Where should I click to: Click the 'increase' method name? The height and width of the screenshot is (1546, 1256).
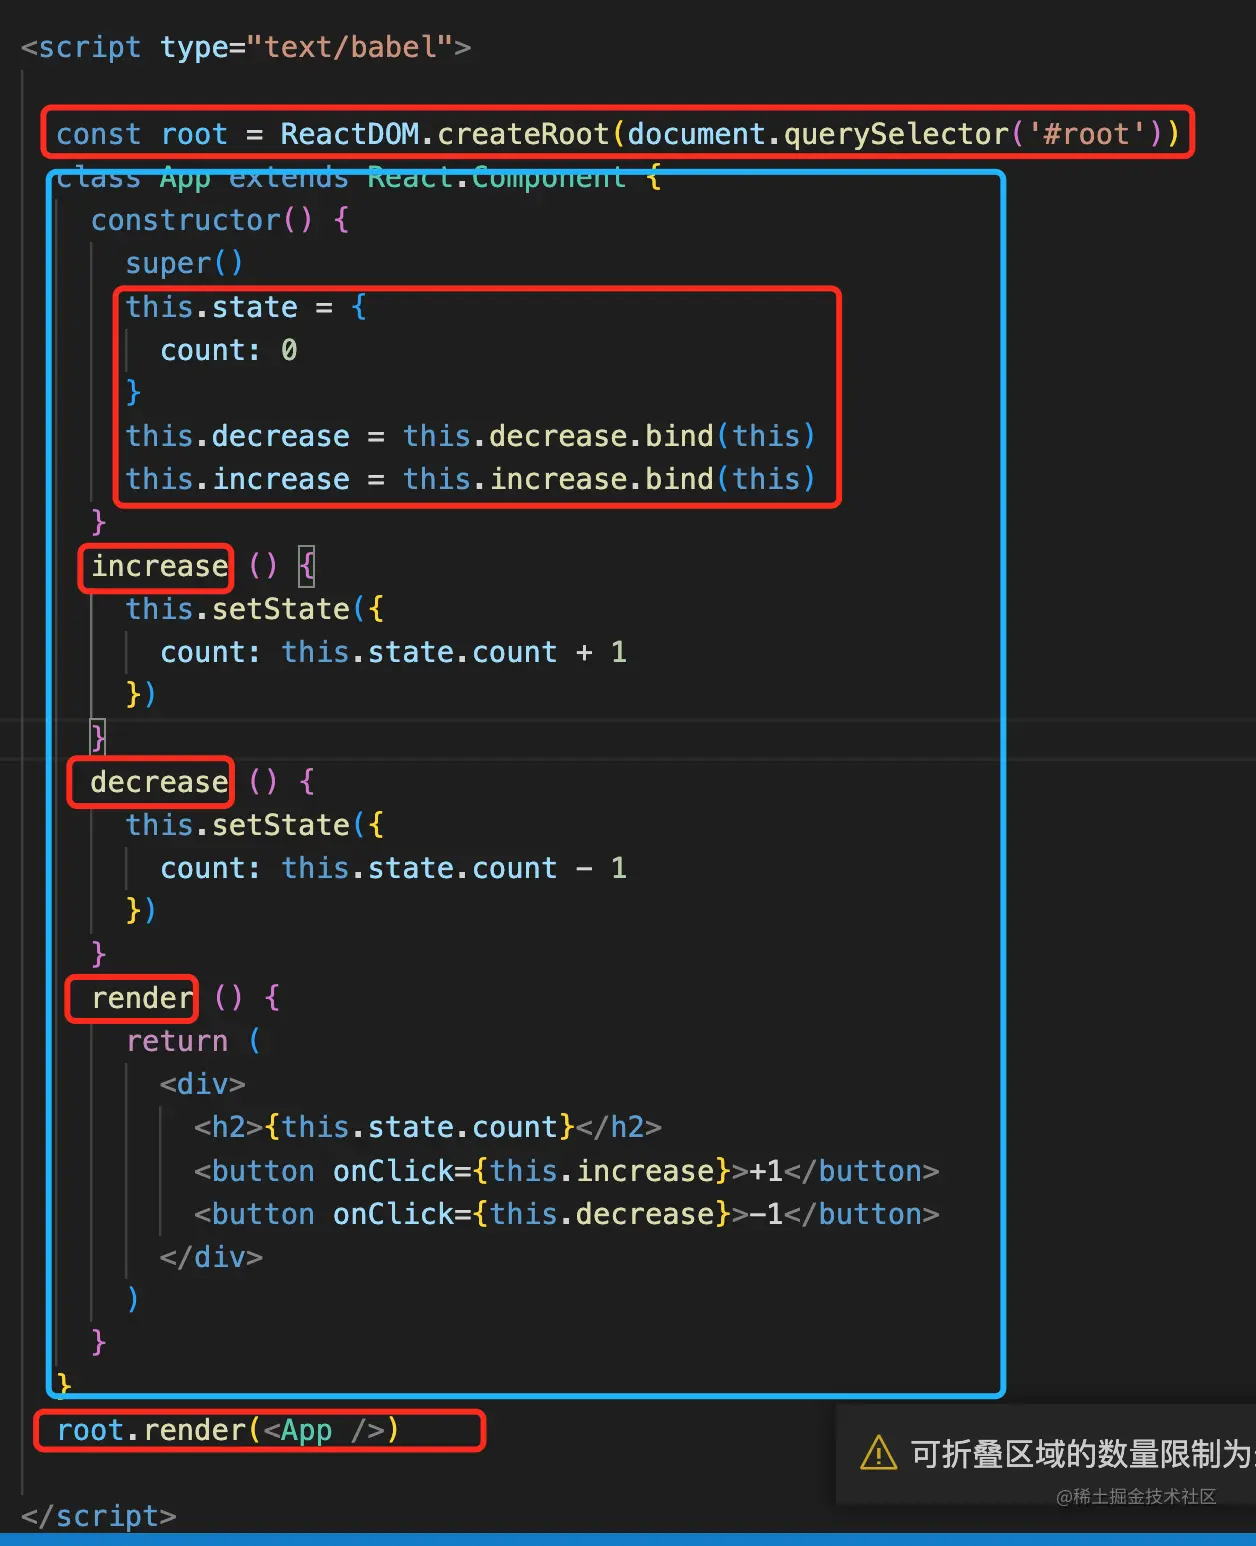click(x=159, y=566)
